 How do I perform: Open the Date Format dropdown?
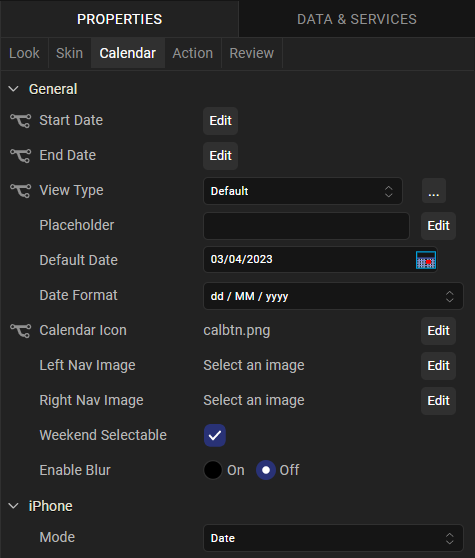coord(333,296)
